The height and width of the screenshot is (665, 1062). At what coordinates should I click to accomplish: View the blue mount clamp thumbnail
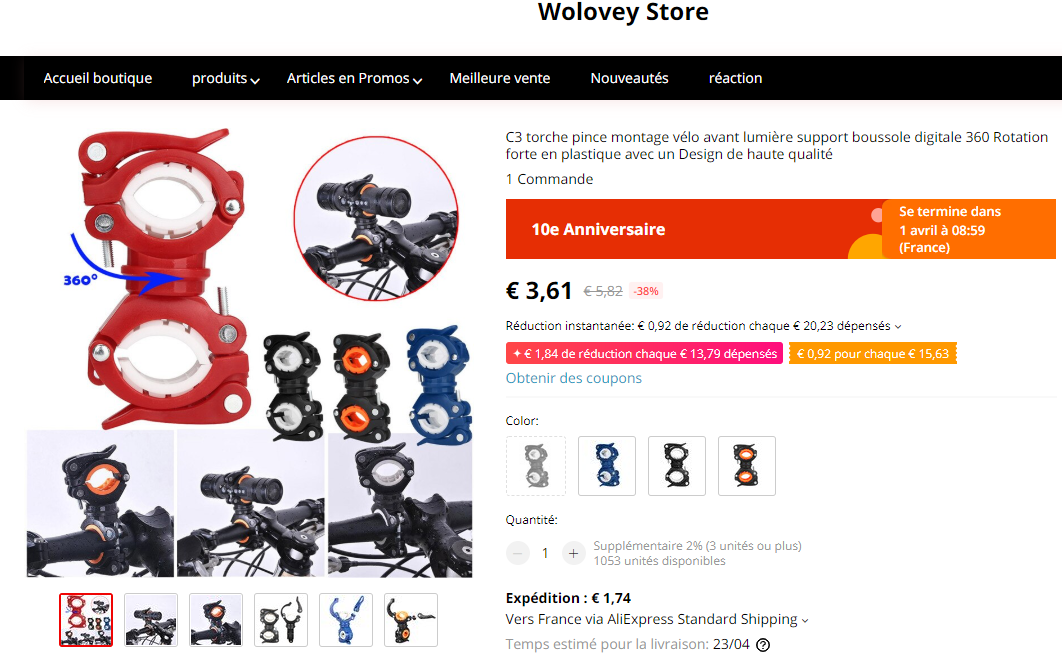coord(346,620)
